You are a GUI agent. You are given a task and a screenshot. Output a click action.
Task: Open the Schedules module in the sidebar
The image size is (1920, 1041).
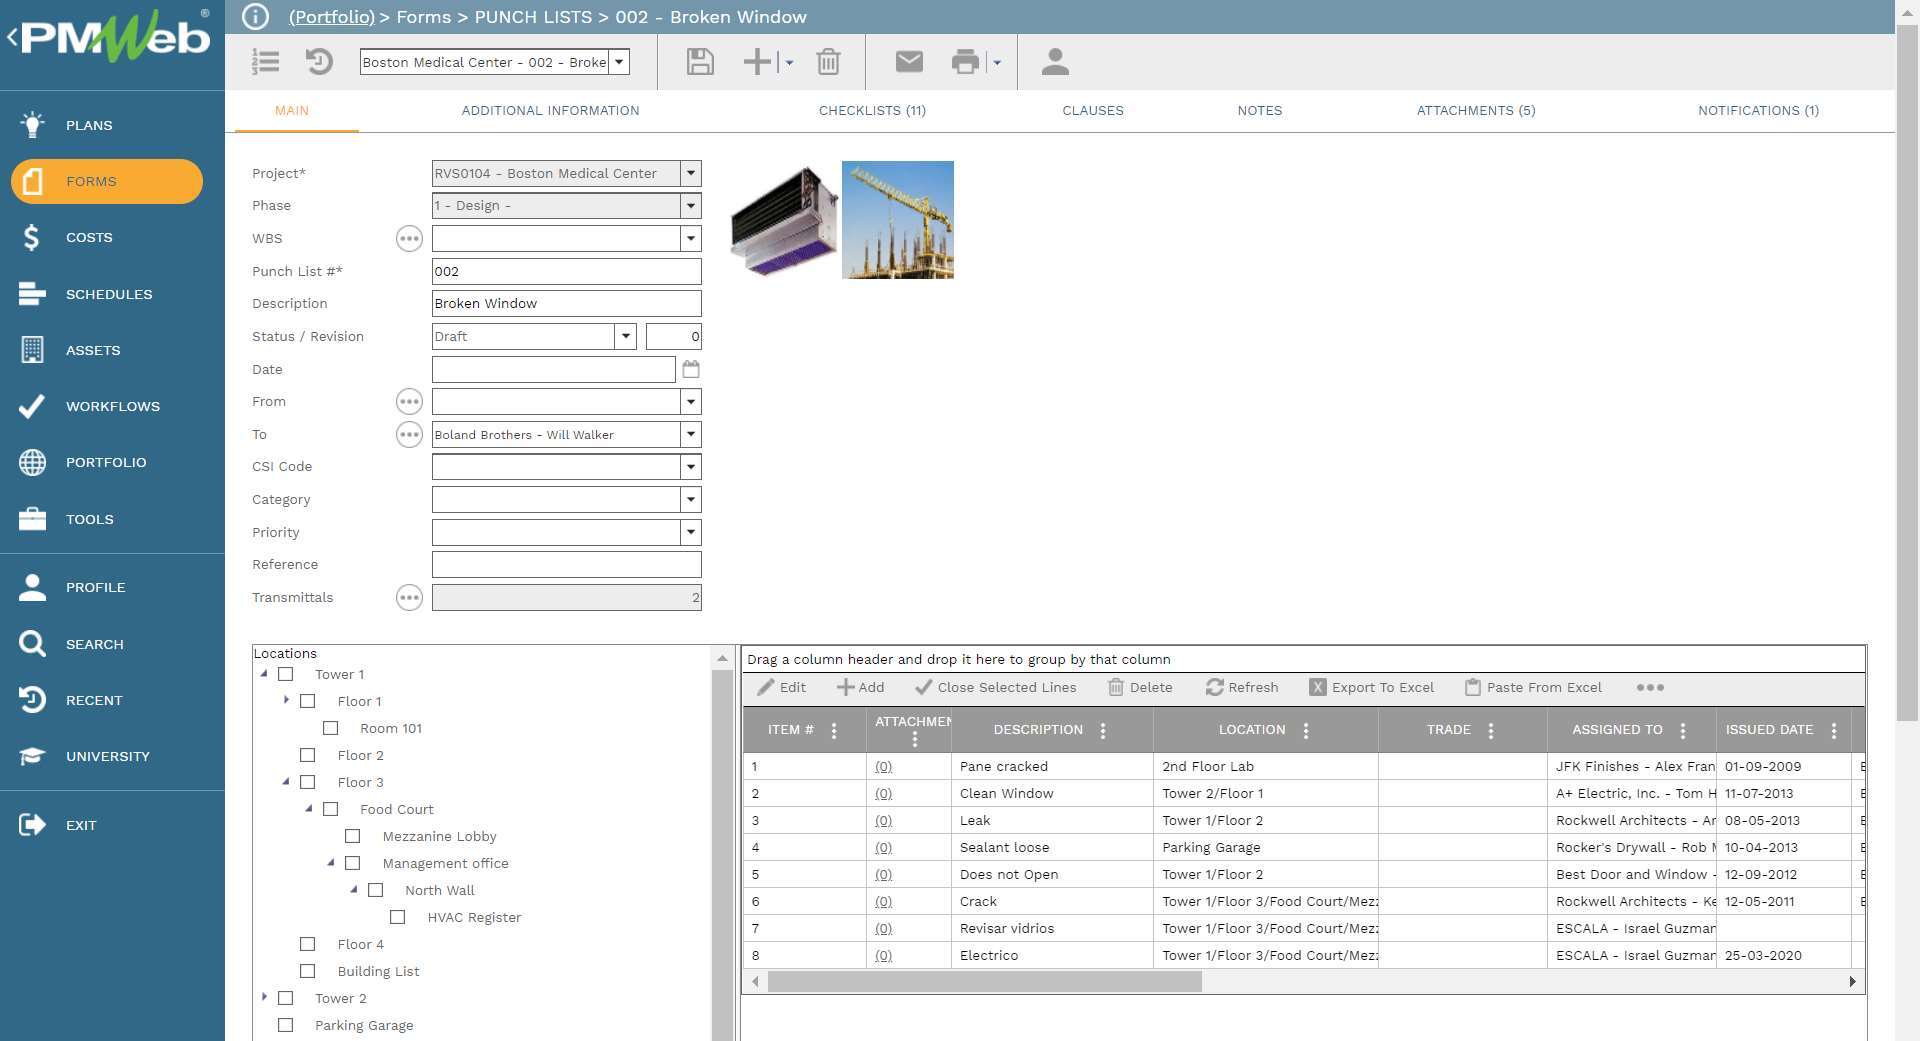click(112, 294)
